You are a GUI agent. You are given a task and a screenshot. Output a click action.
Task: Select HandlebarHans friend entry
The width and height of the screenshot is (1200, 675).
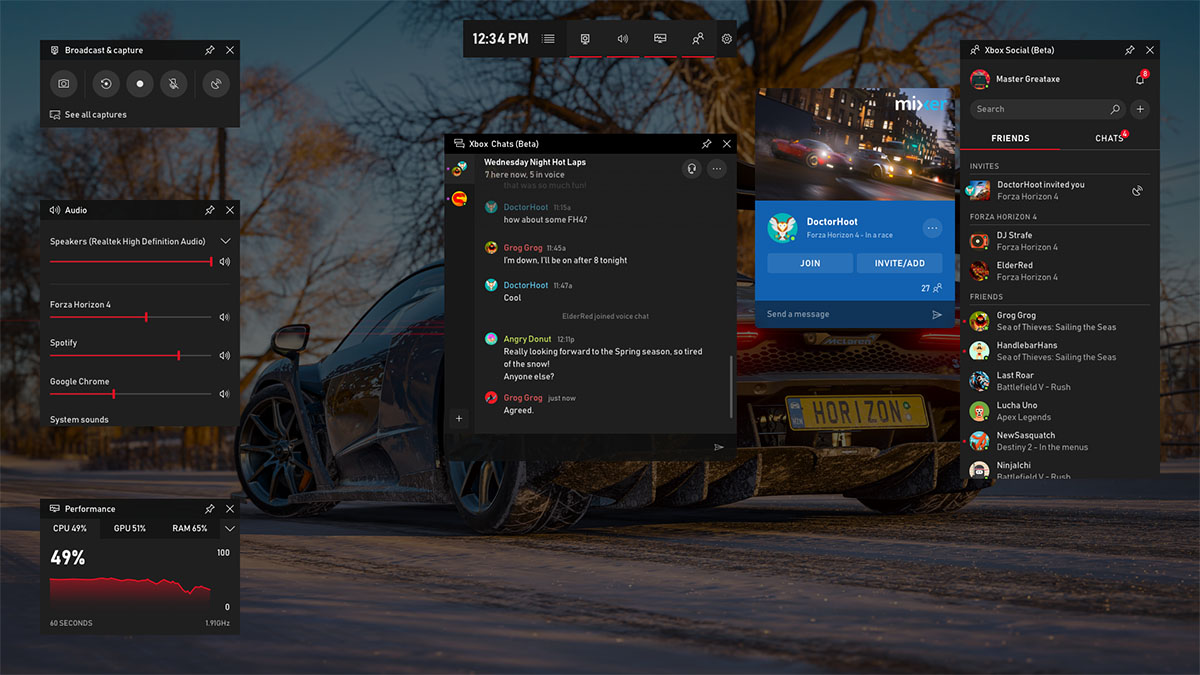click(1060, 351)
